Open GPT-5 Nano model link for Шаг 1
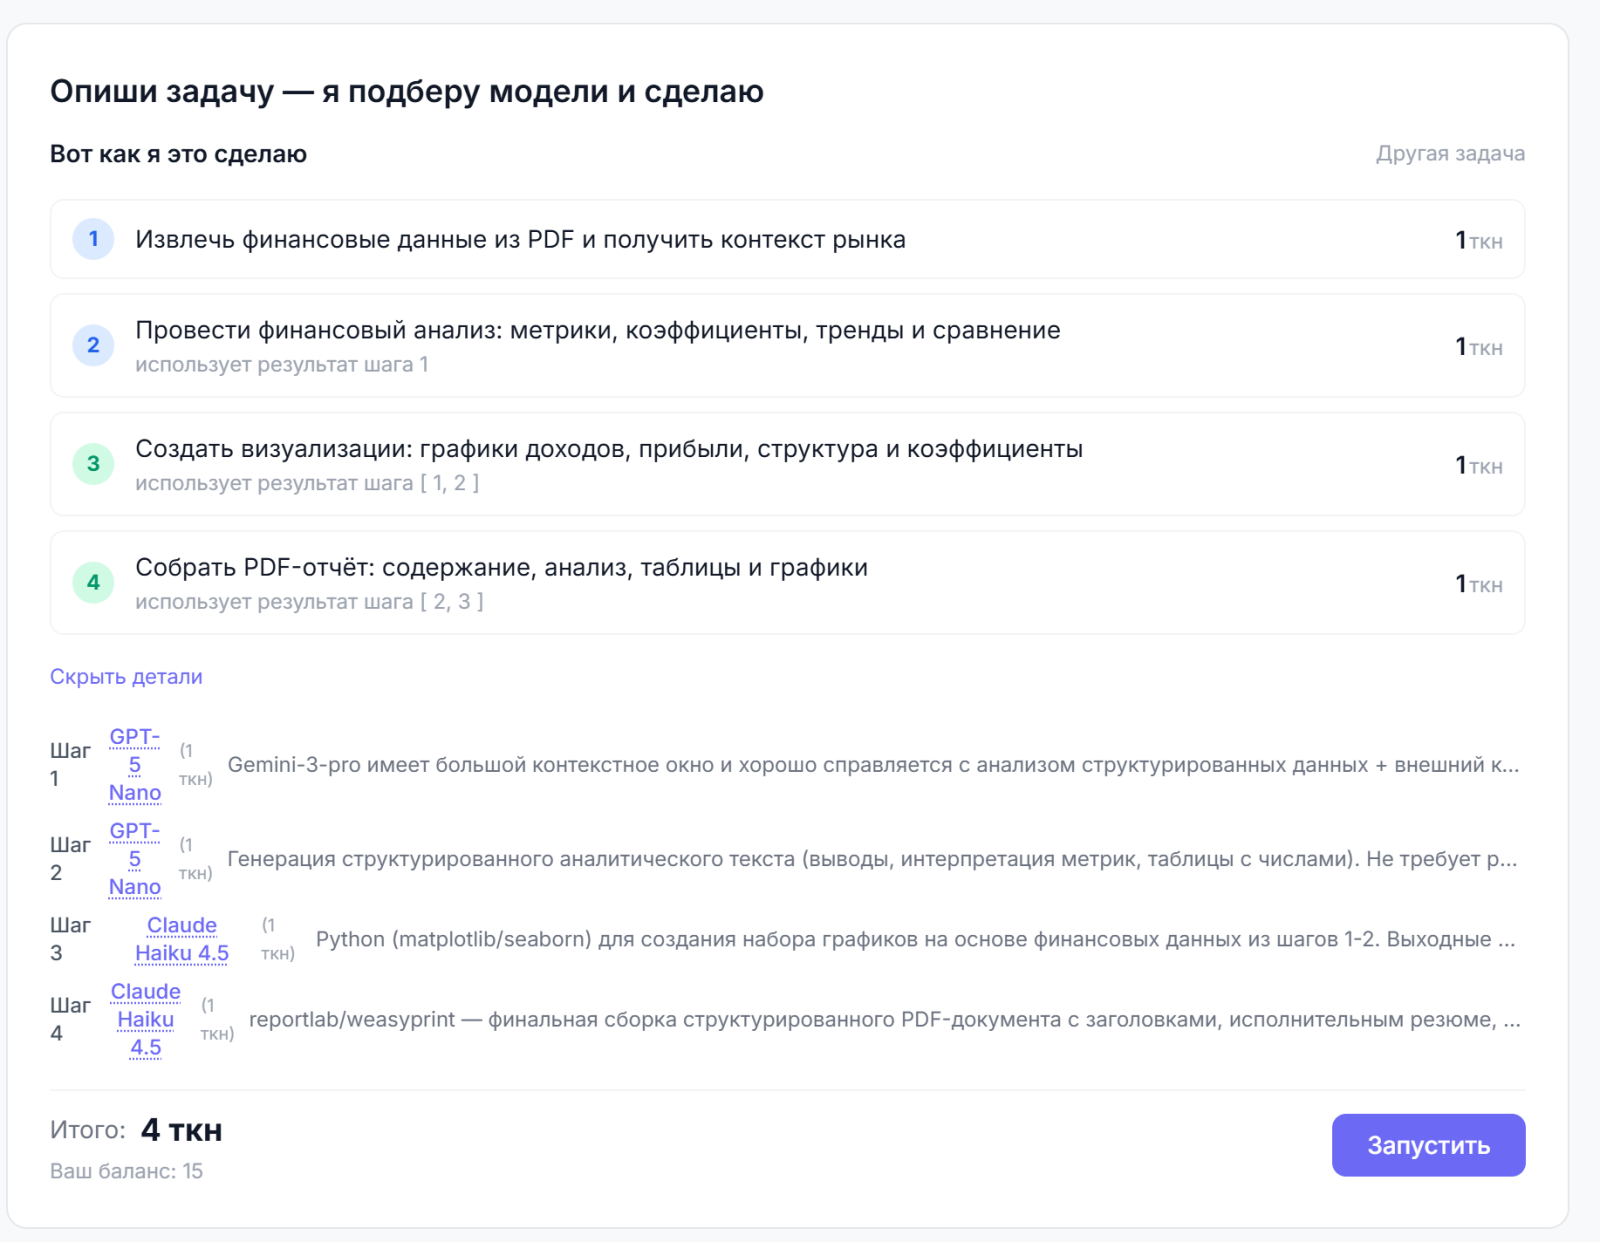 coord(135,765)
